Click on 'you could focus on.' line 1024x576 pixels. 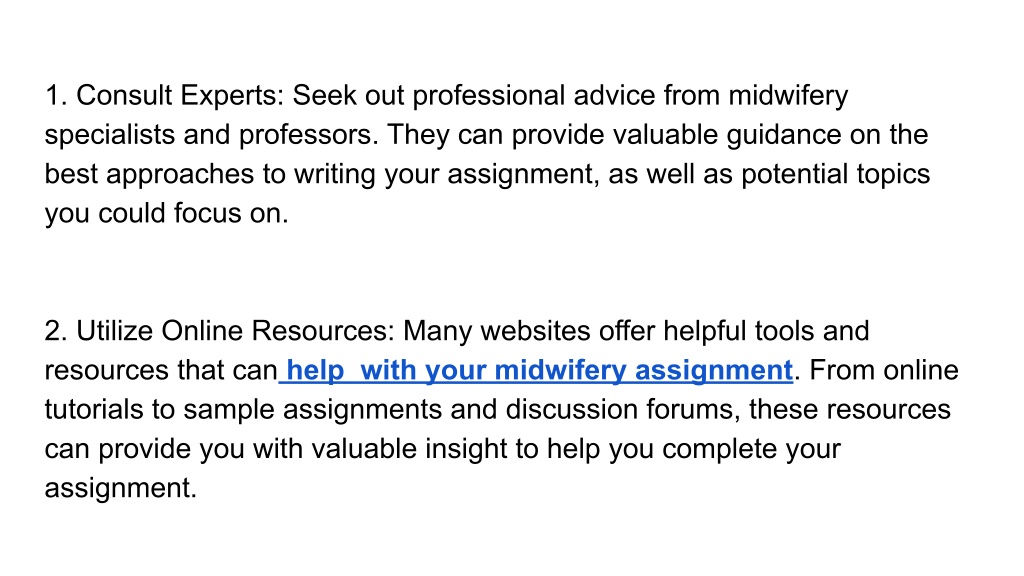point(167,214)
